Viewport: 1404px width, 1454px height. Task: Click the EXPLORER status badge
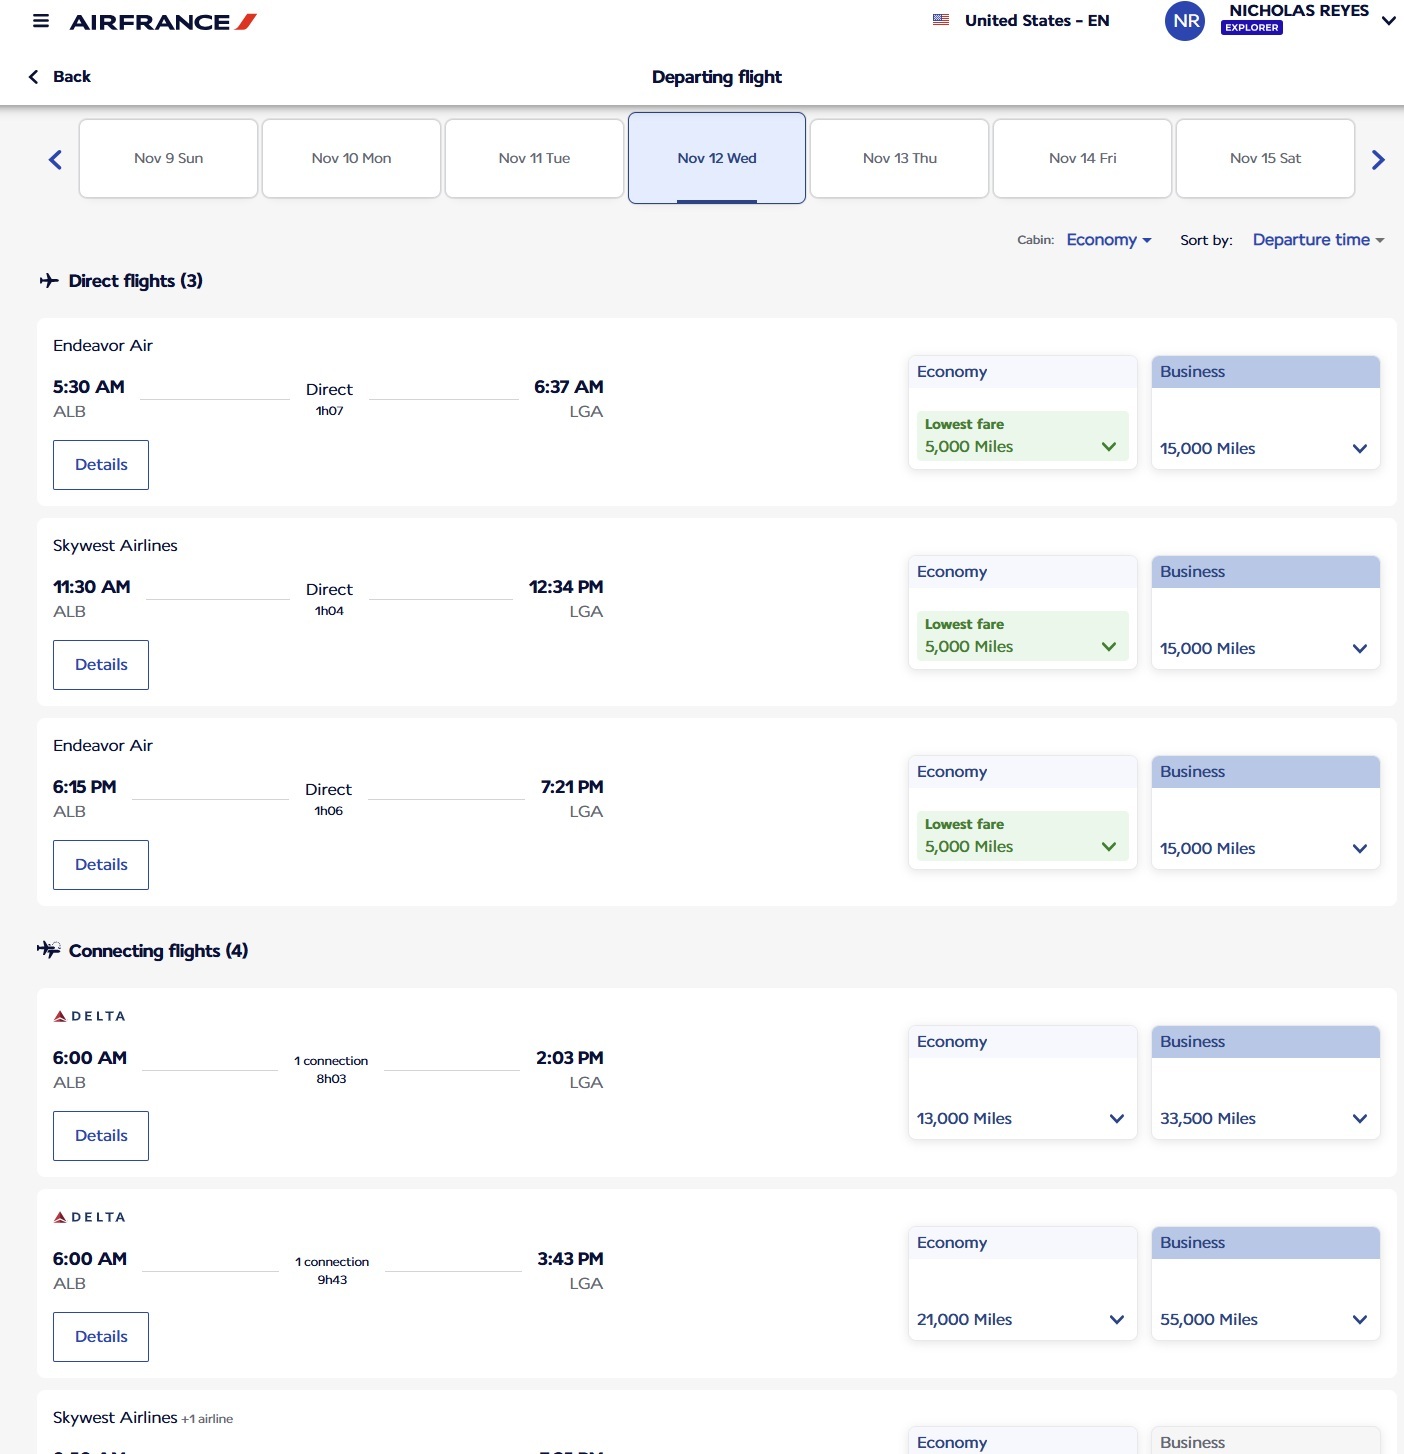pos(1251,28)
